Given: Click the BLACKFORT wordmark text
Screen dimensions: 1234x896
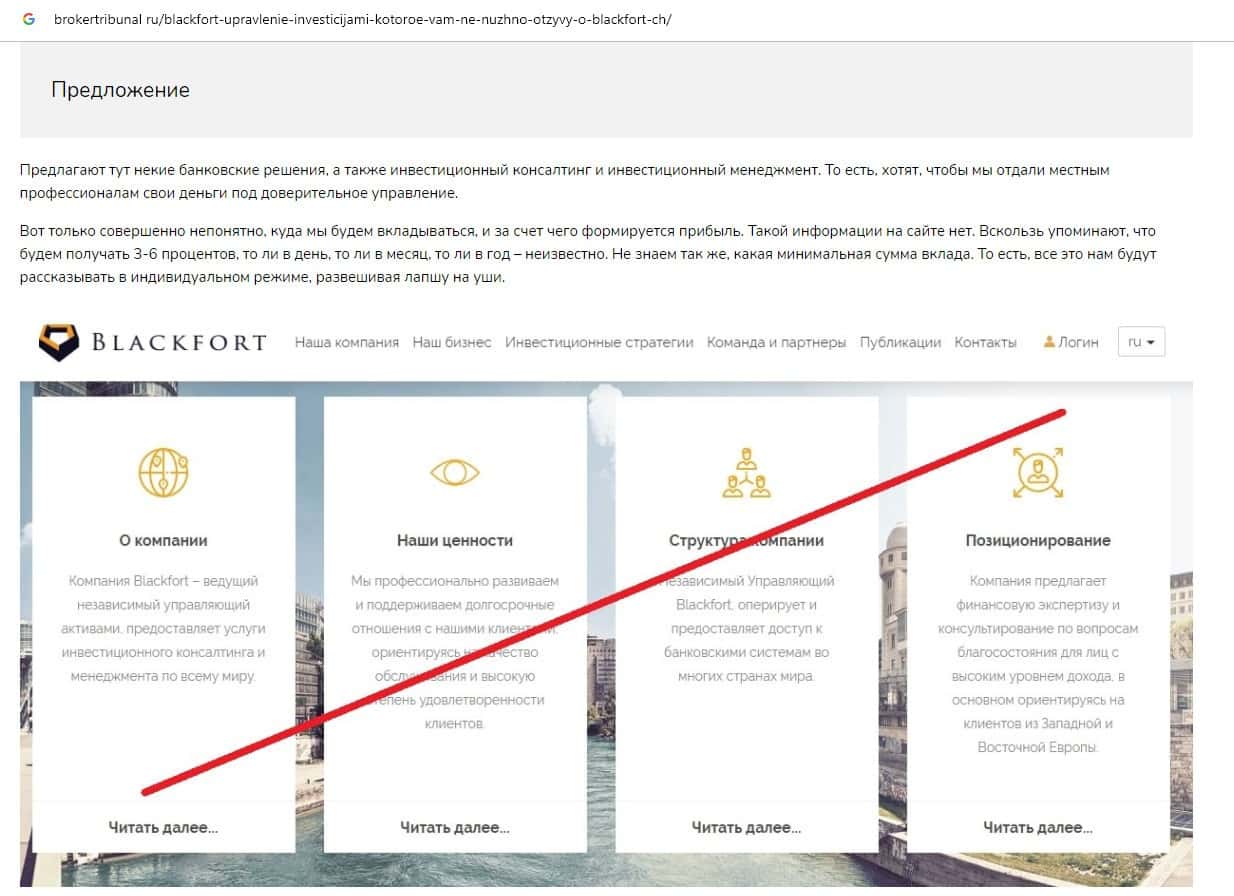Looking at the screenshot, I should click(179, 343).
